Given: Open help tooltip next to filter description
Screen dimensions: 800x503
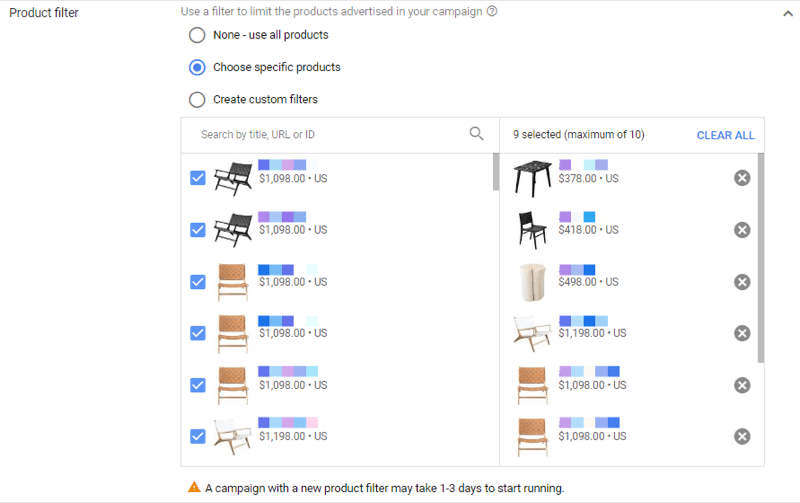Looking at the screenshot, I should coord(492,11).
